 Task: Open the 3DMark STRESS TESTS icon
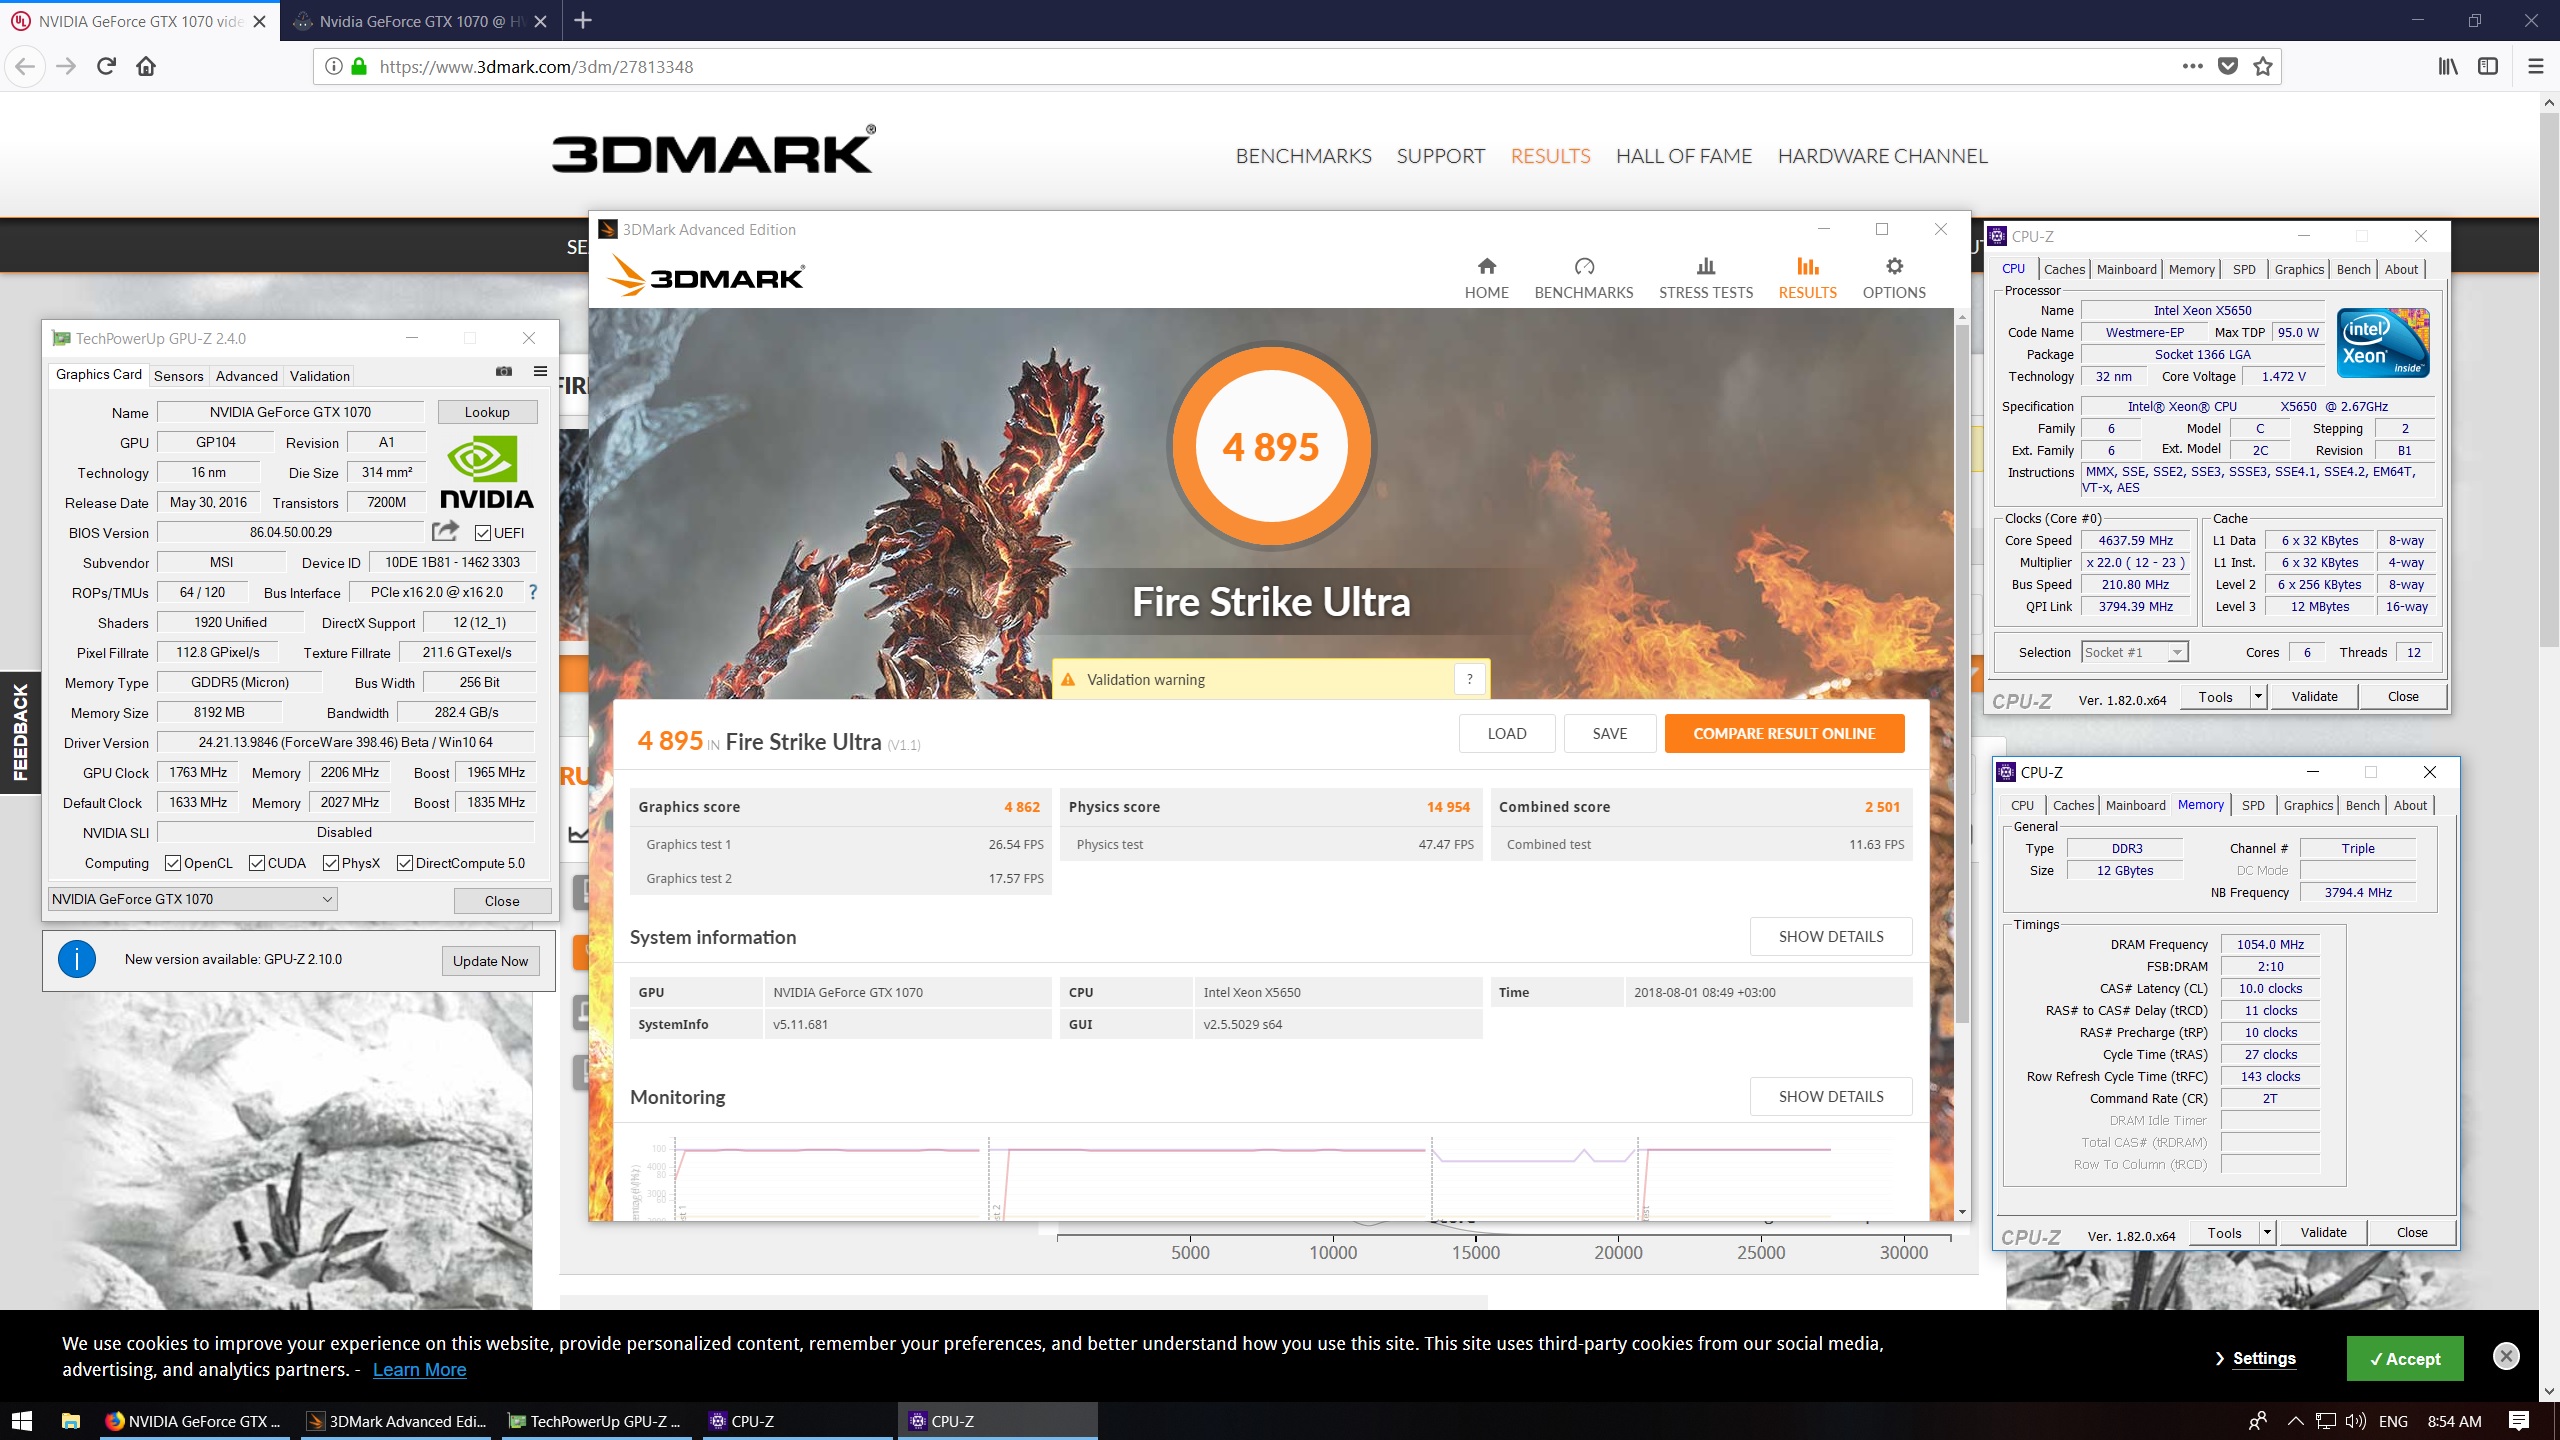pos(1706,267)
